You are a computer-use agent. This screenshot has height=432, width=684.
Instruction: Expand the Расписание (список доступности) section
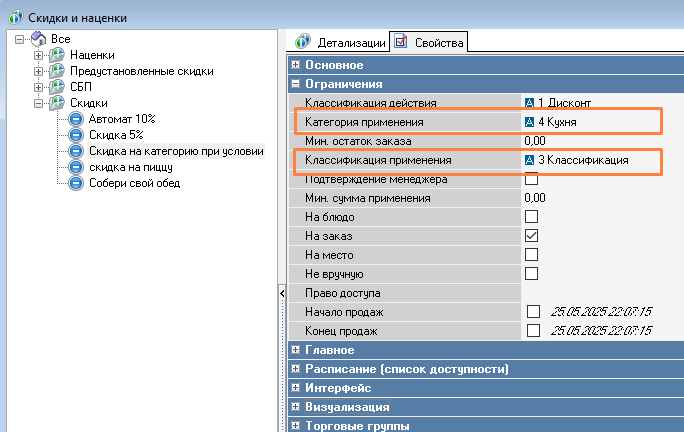(x=296, y=369)
